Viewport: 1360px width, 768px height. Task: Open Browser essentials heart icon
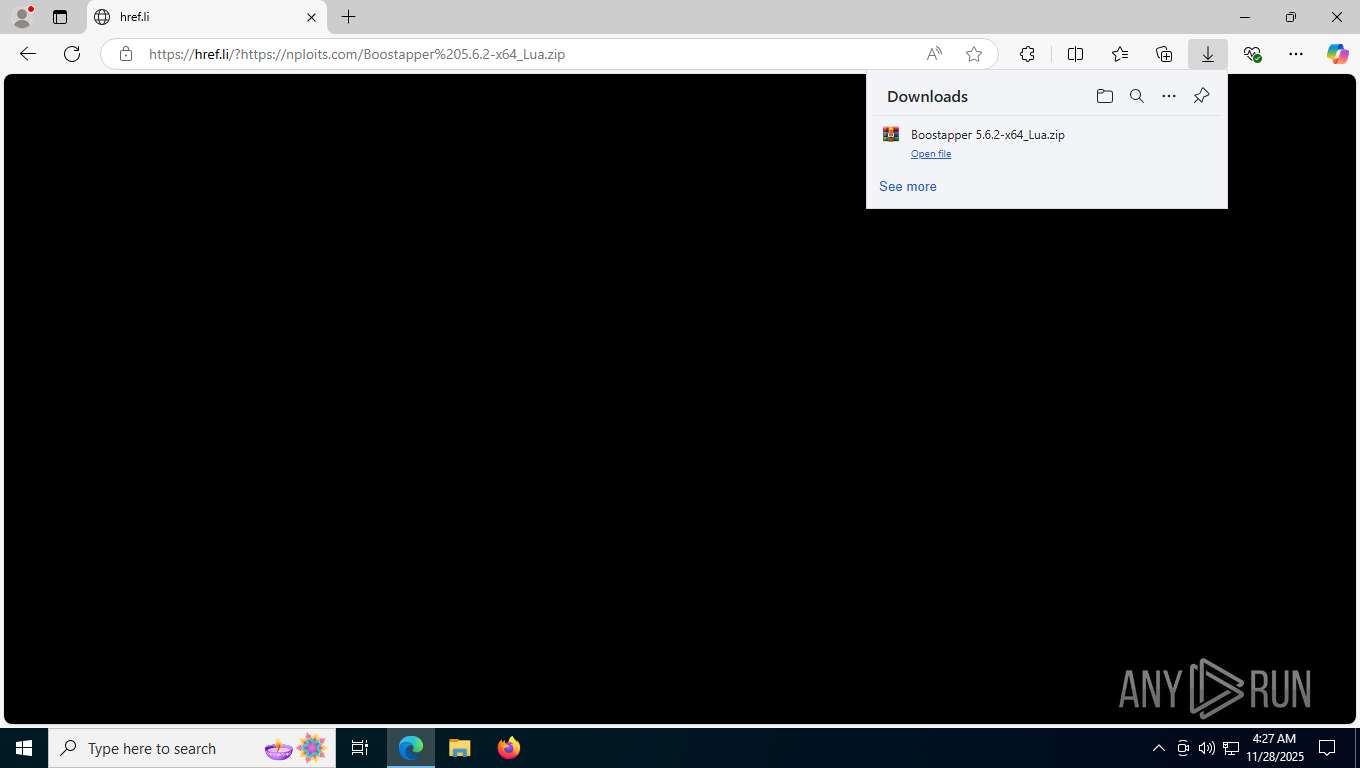coord(1252,54)
